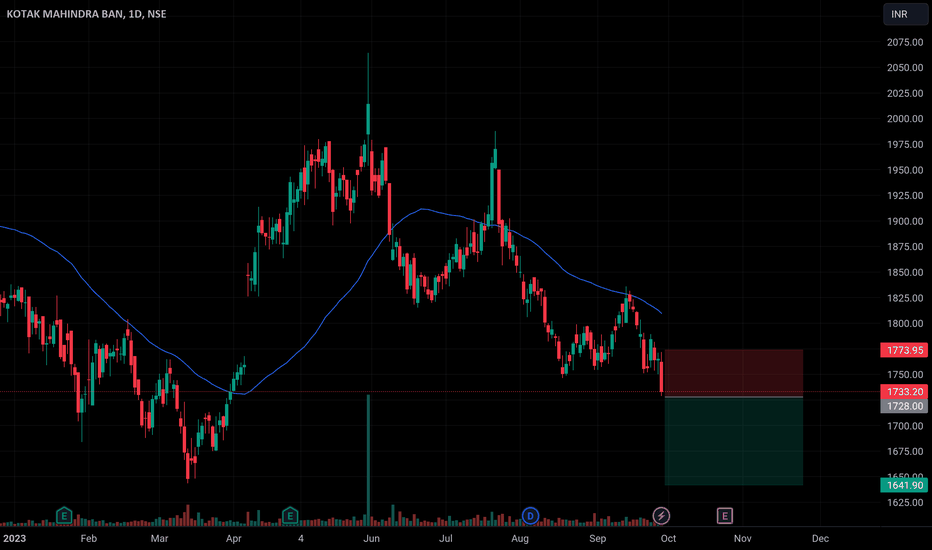Click the 1800.00 price axis label

(x=905, y=323)
